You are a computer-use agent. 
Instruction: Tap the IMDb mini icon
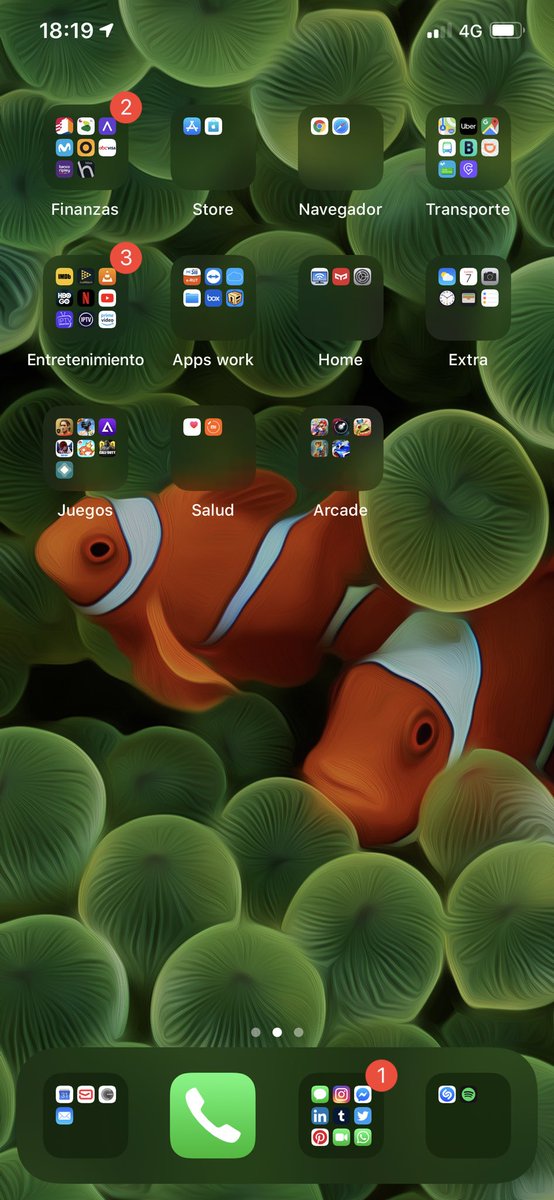click(64, 277)
